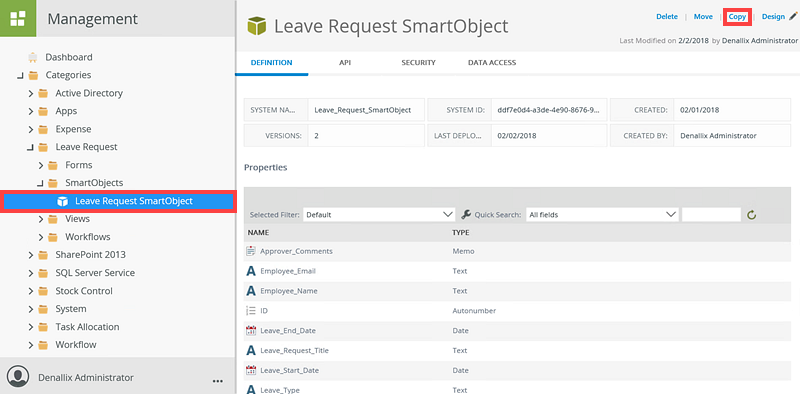Switch to the SECURITY tab

pyautogui.click(x=418, y=63)
